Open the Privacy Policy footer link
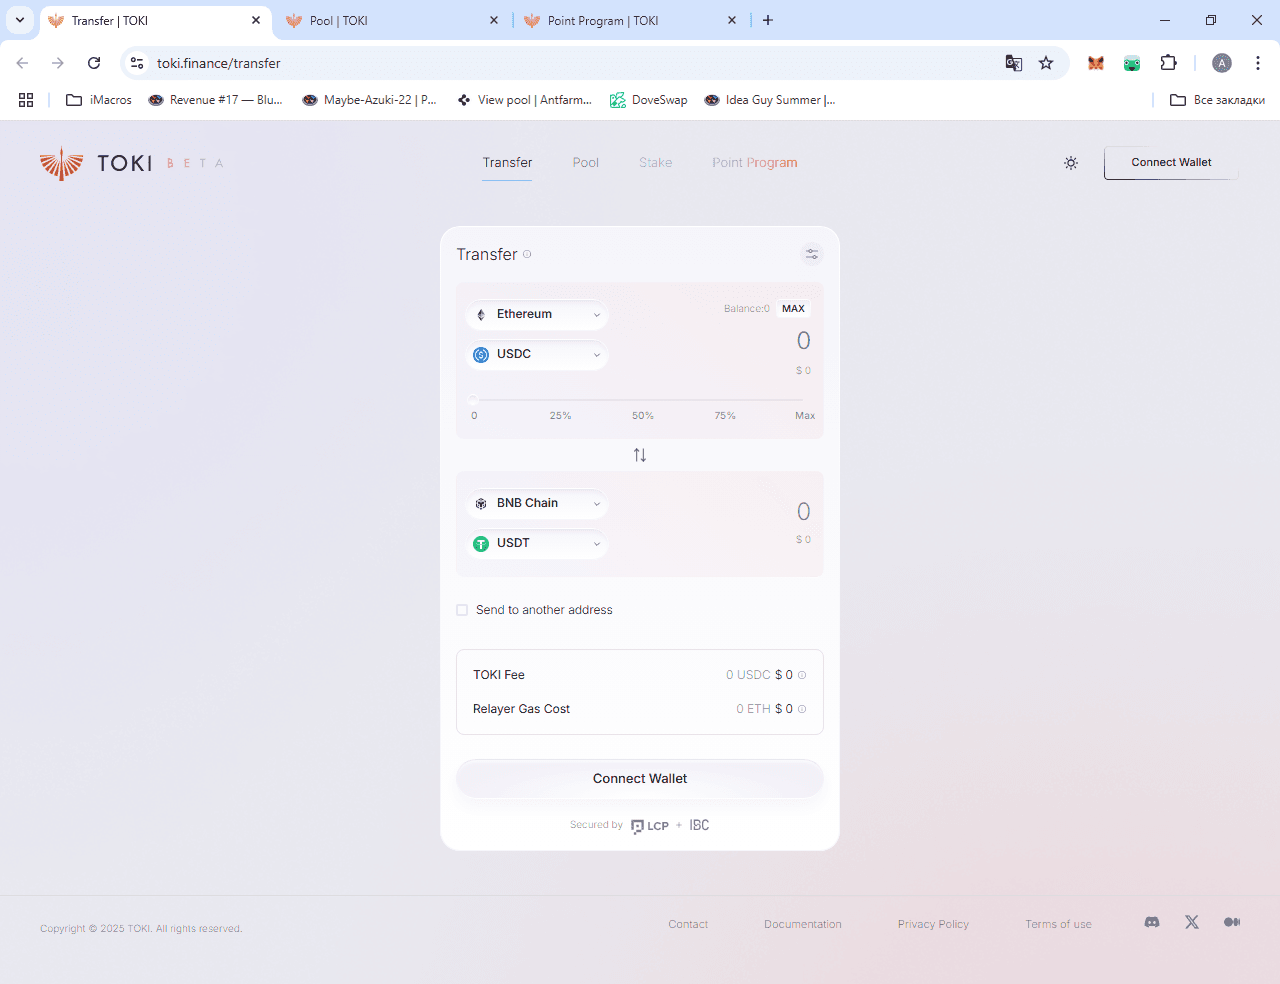 point(933,924)
